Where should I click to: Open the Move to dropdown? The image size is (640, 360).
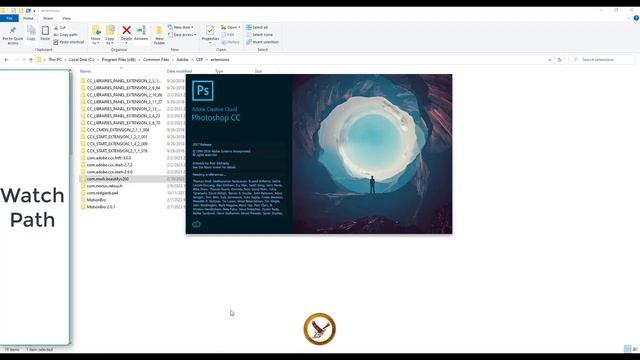[x=96, y=35]
